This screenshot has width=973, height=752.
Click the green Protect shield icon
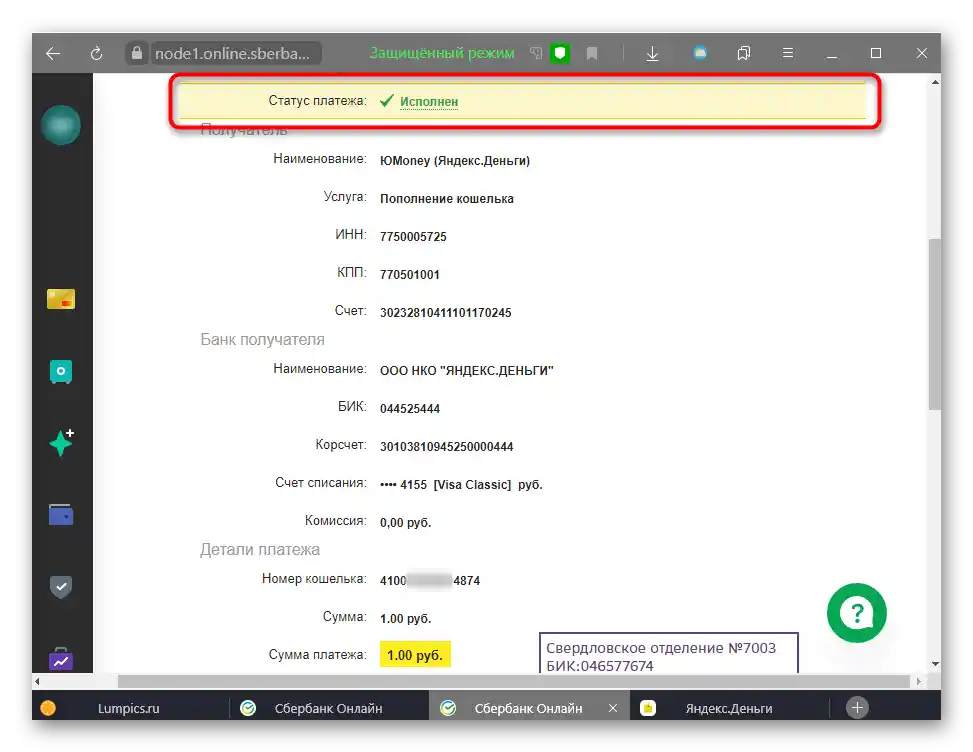pyautogui.click(x=560, y=53)
